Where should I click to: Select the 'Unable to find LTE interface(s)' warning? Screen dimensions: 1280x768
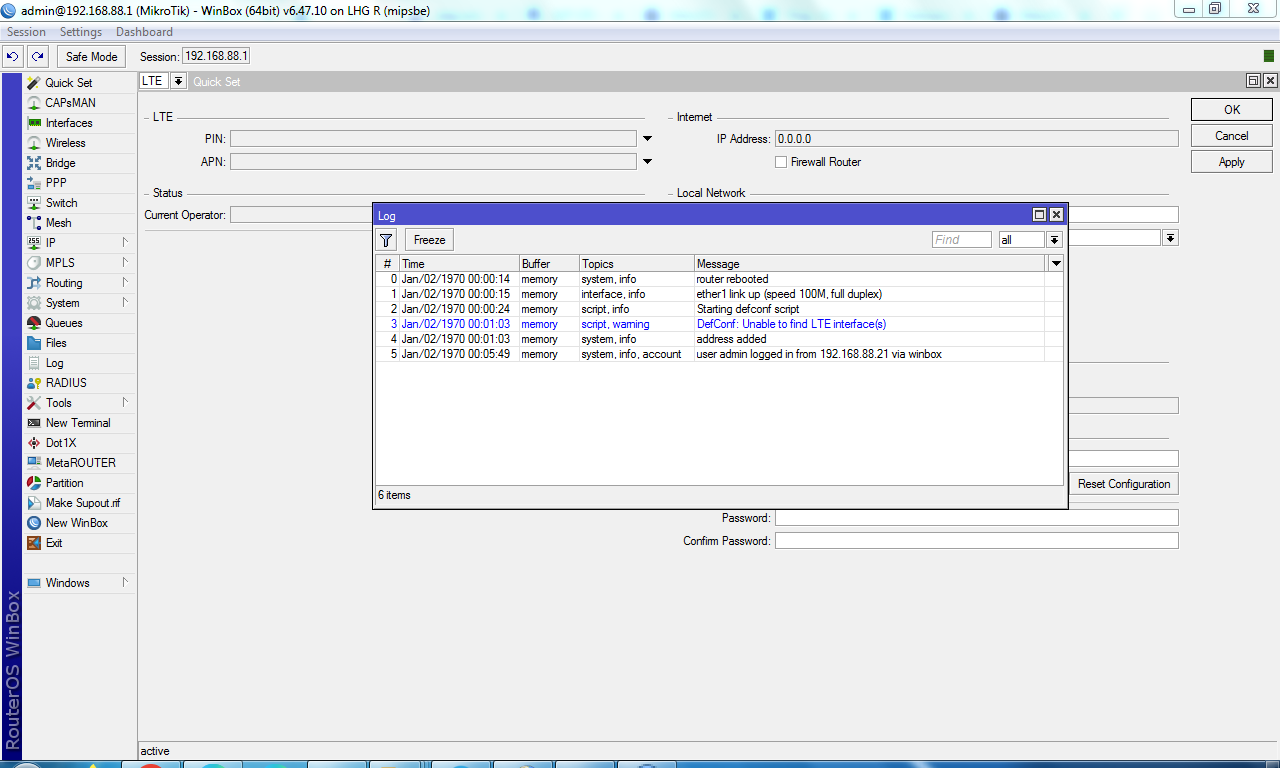pos(719,325)
